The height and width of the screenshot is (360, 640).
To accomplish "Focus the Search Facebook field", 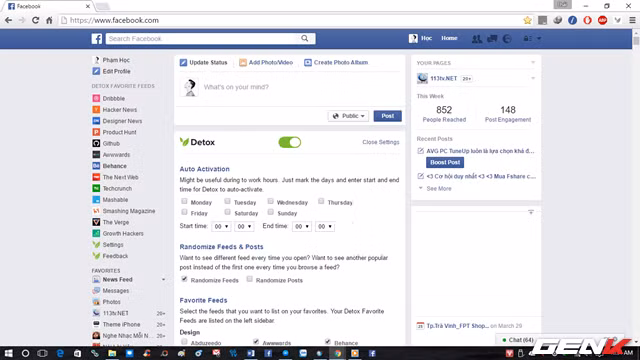I will [x=203, y=38].
